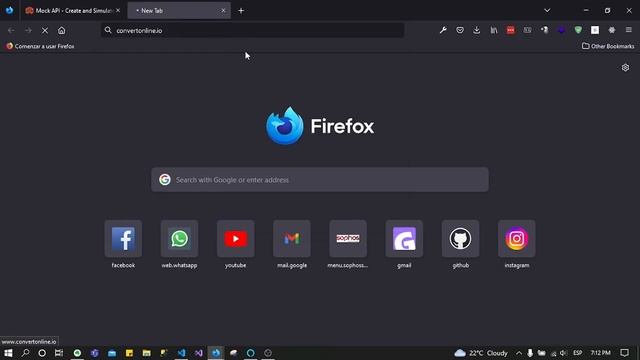Switch to the Mock API tab
This screenshot has width=640, height=360.
(x=73, y=11)
